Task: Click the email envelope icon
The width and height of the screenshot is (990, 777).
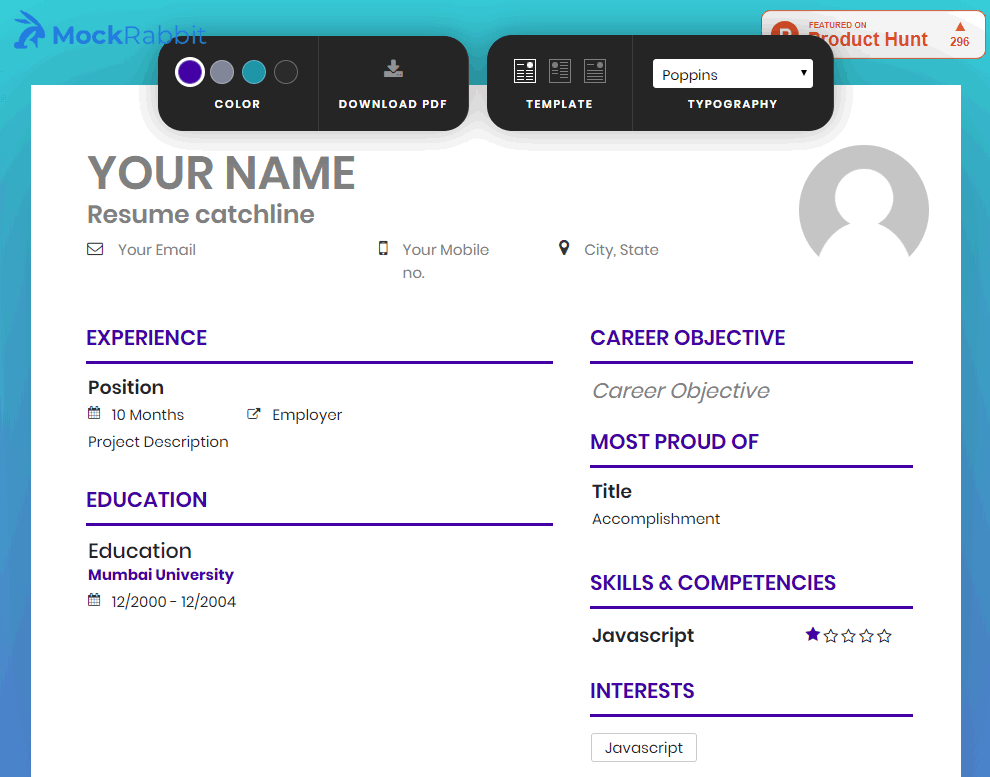Action: point(95,249)
